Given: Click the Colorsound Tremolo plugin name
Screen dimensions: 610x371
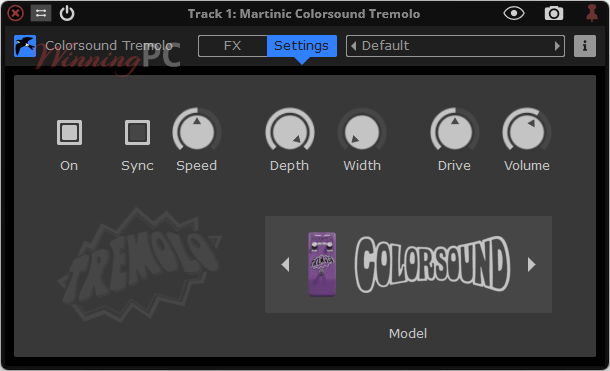Looking at the screenshot, I should (x=109, y=46).
